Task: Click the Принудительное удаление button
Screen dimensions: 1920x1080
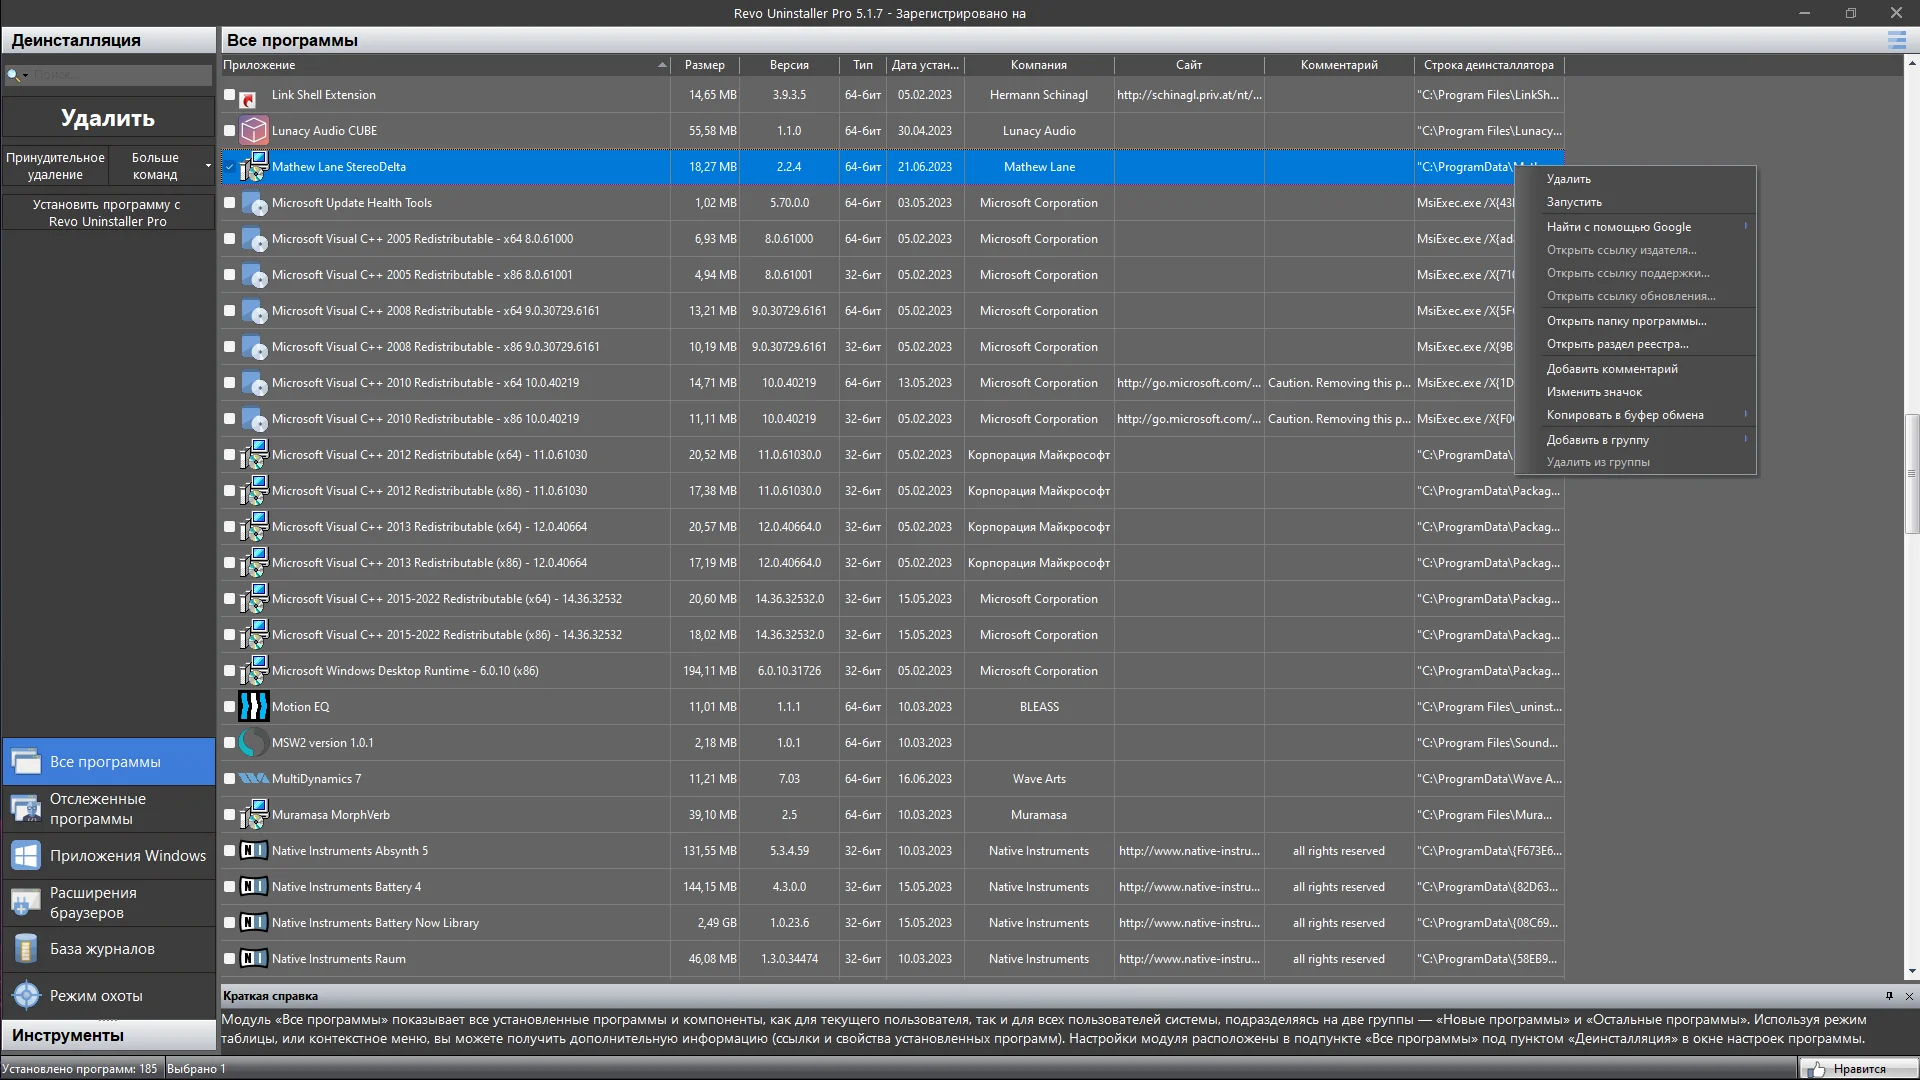Action: pyautogui.click(x=55, y=166)
